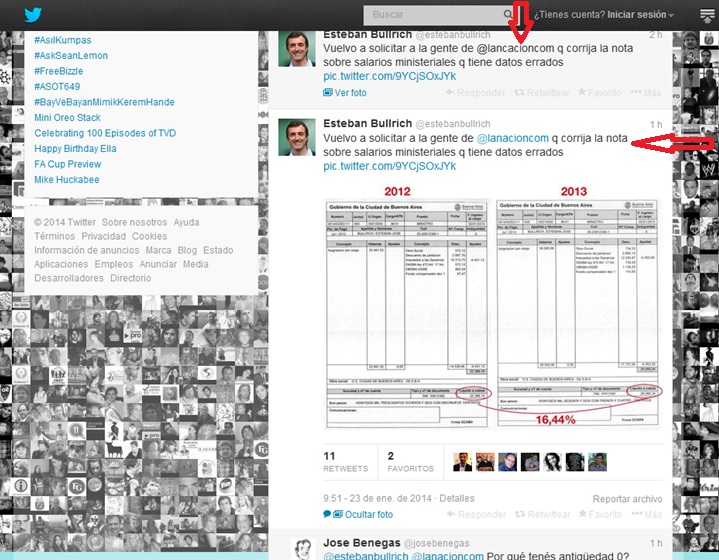Focus the Buscar search field
This screenshot has width=719, height=560.
click(x=436, y=15)
